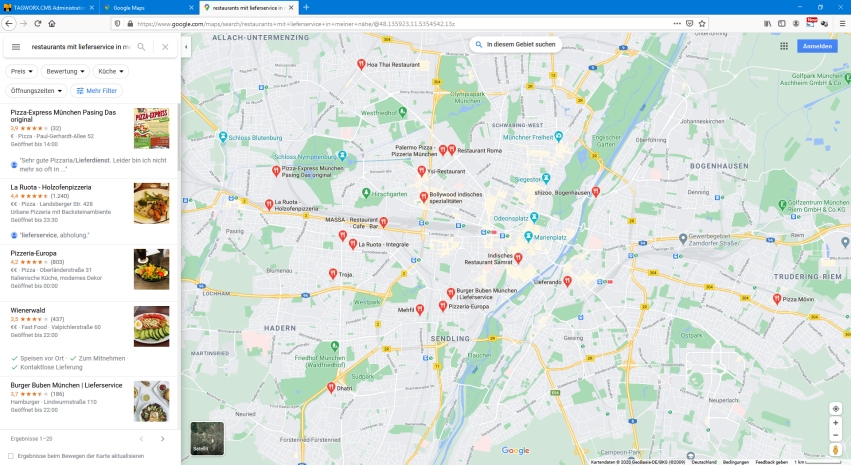Bookmark page with star icon
The height and width of the screenshot is (465, 851).
pos(702,24)
